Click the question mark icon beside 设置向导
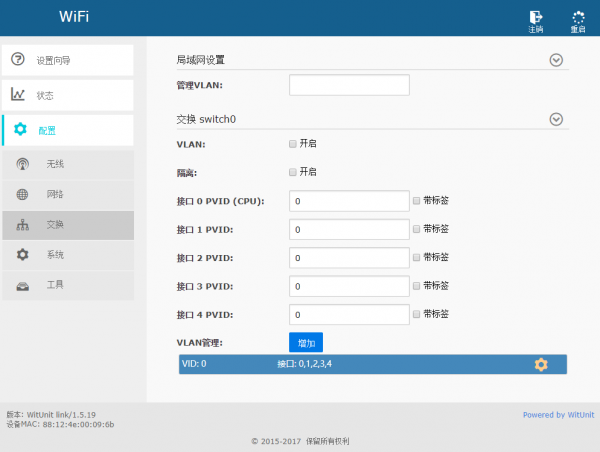The image size is (600, 452). [x=18, y=59]
